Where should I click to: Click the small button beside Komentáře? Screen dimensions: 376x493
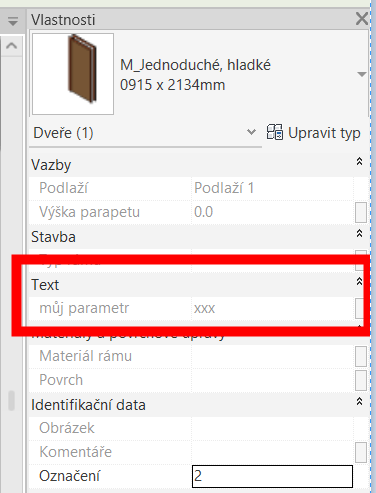[361, 452]
